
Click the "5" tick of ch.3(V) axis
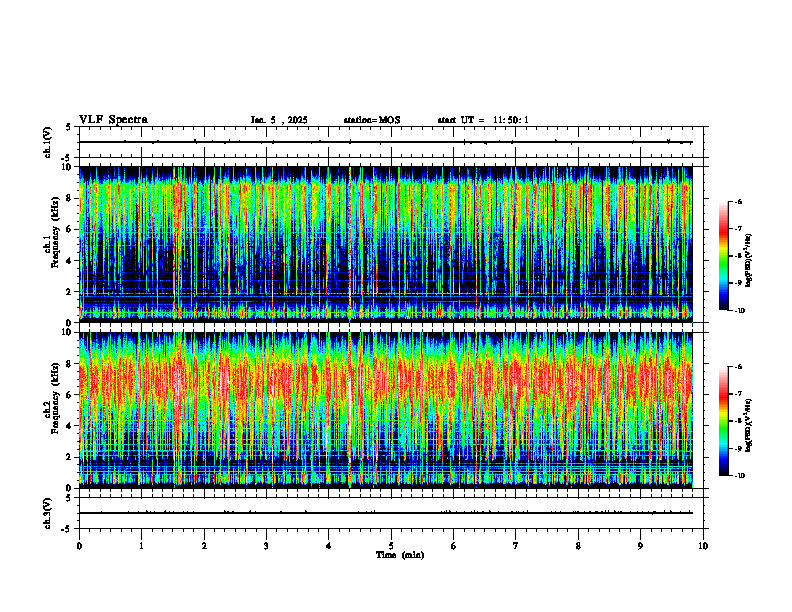coord(69,498)
